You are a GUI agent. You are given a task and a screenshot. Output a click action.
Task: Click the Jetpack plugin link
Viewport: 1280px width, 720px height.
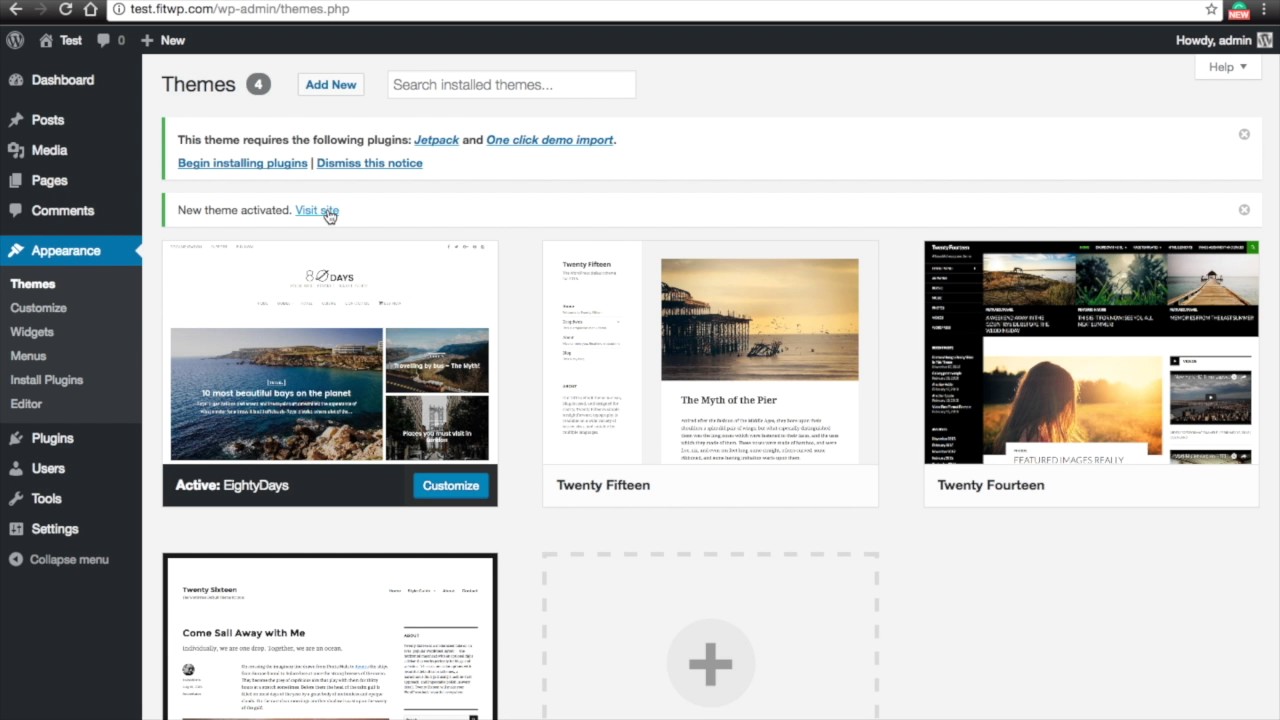436,140
